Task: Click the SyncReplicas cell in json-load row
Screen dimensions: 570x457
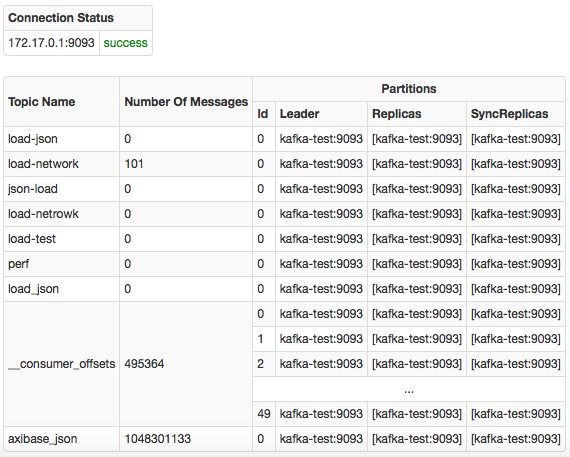Action: coord(516,189)
